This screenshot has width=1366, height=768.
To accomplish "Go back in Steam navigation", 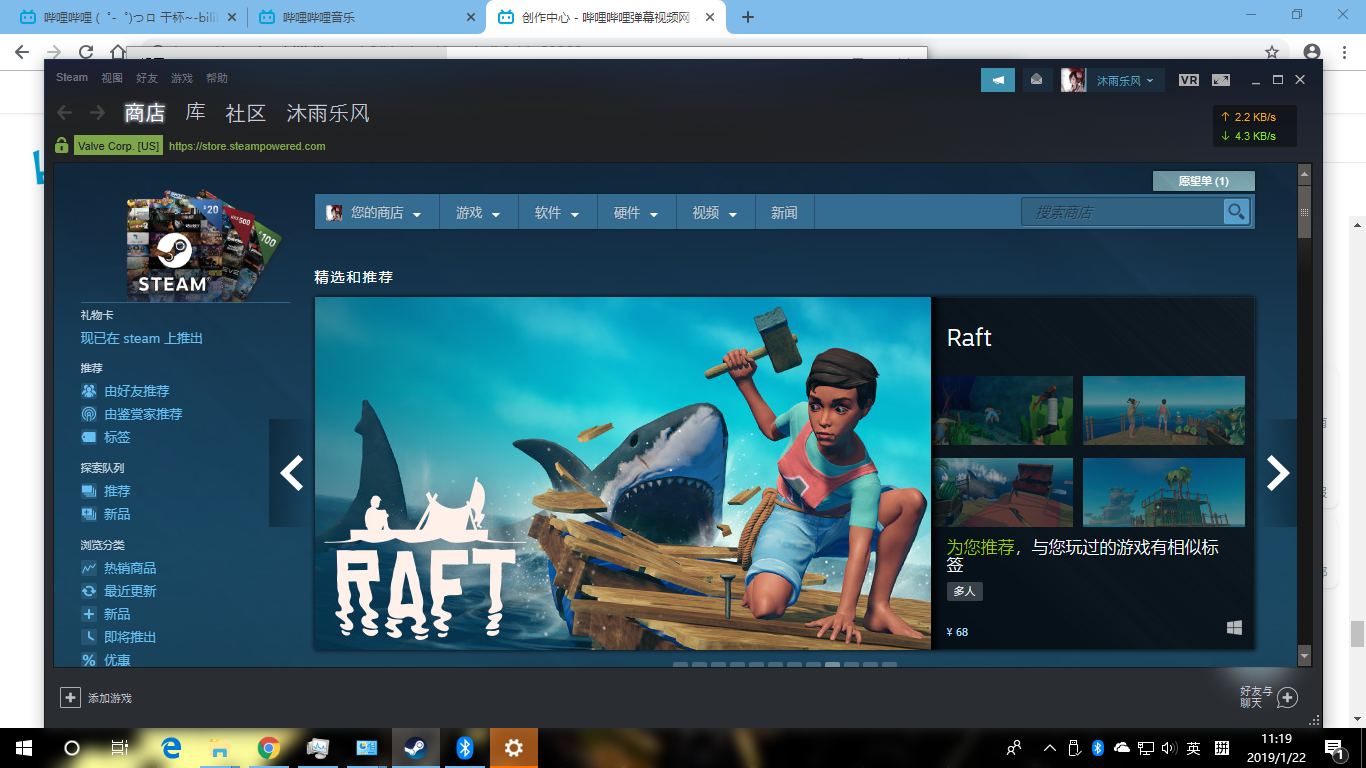I will [65, 113].
